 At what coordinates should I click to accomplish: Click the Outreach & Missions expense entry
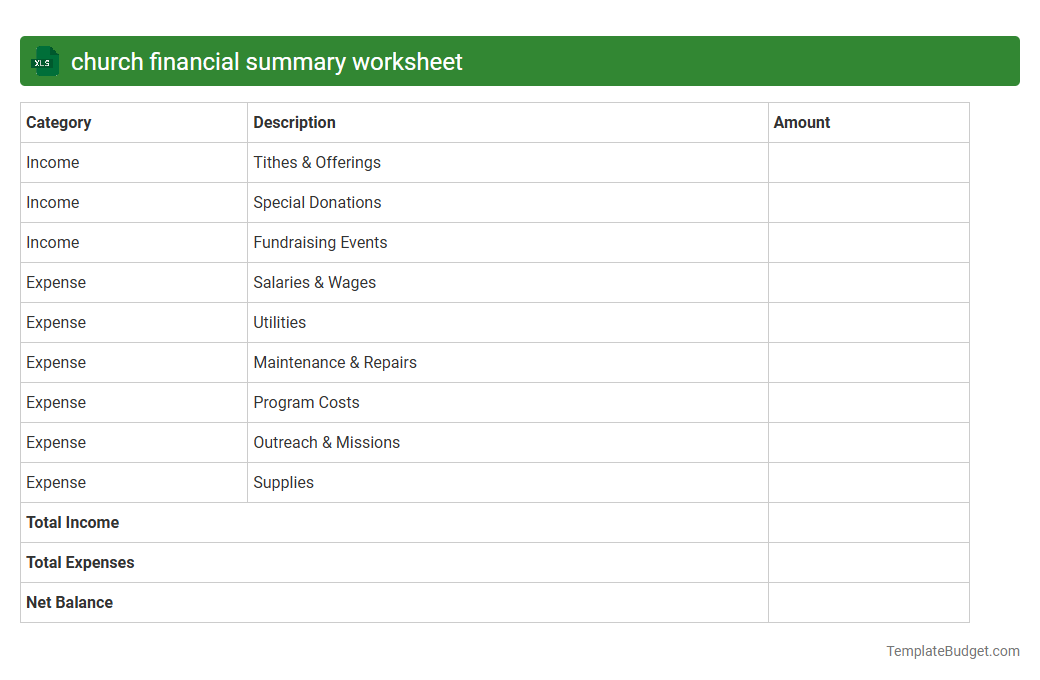click(327, 442)
